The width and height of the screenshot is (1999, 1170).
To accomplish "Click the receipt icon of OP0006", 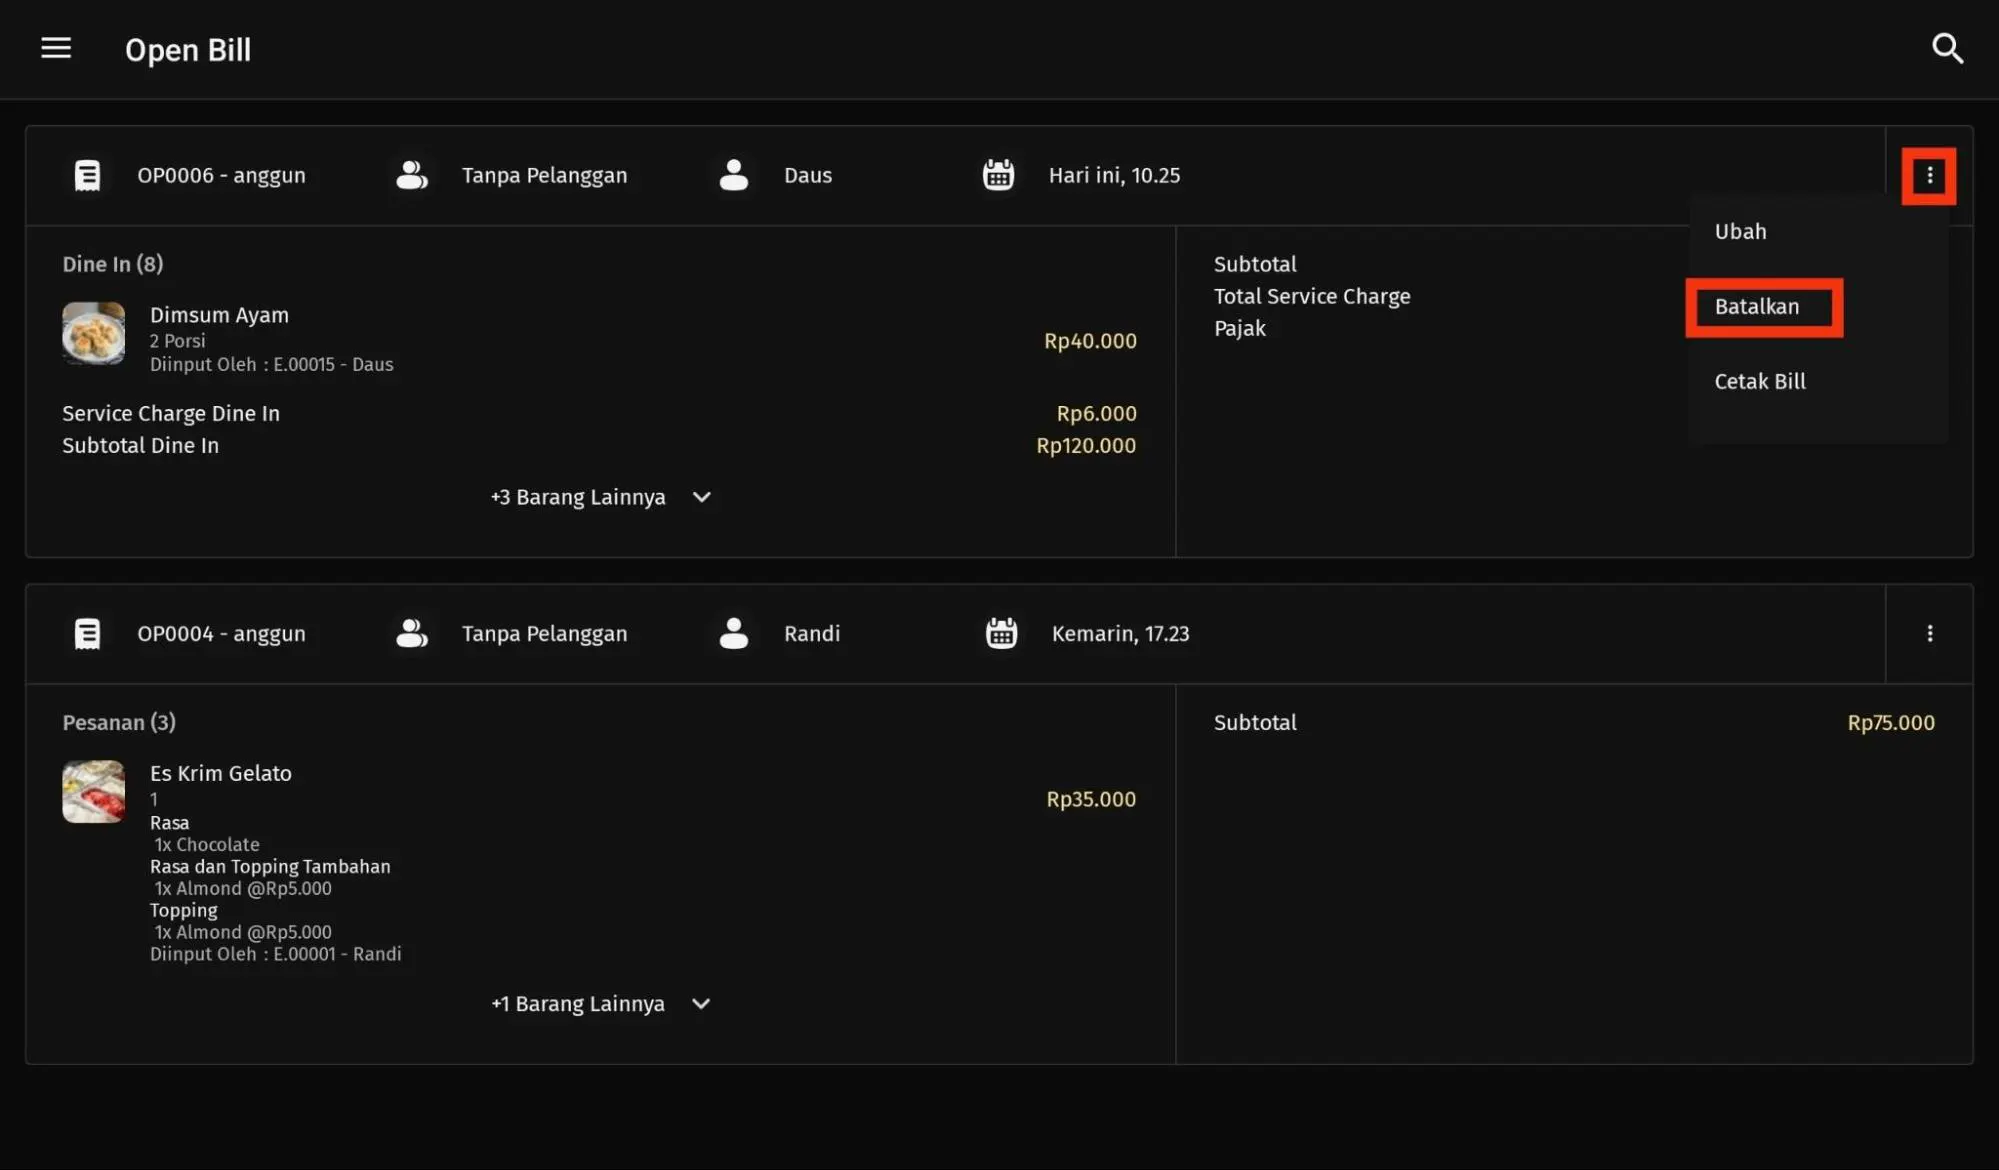I will tap(88, 175).
